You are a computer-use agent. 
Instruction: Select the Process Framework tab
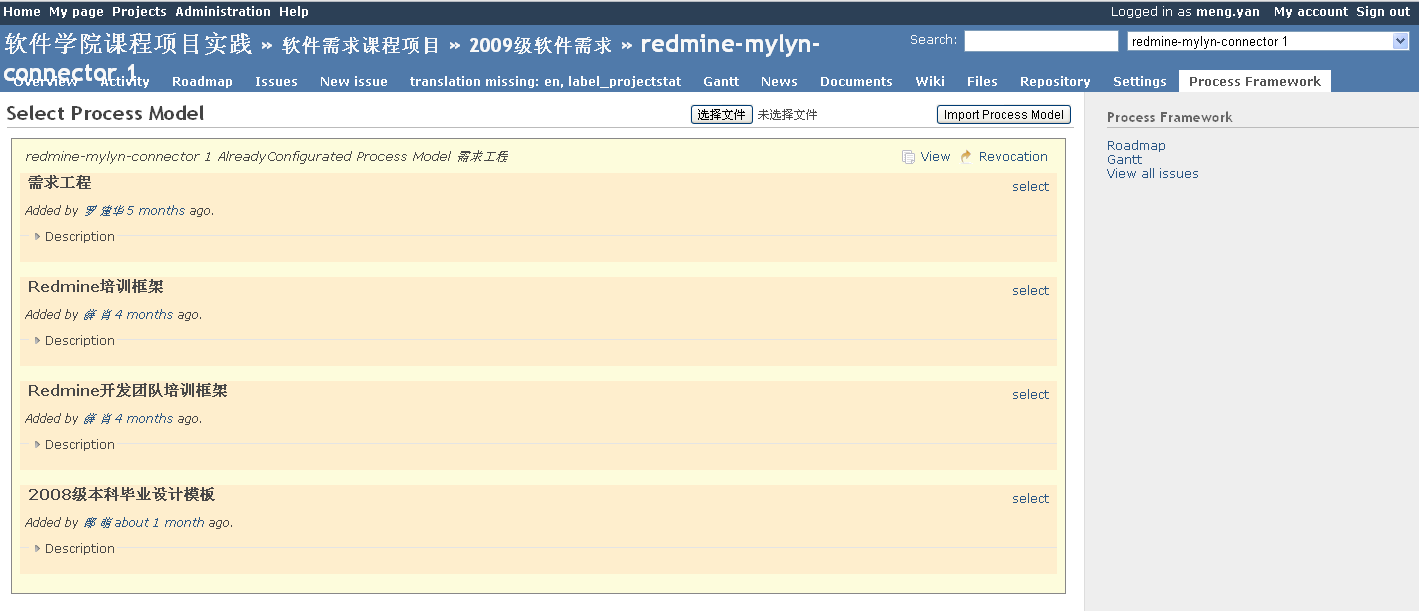coord(1255,82)
